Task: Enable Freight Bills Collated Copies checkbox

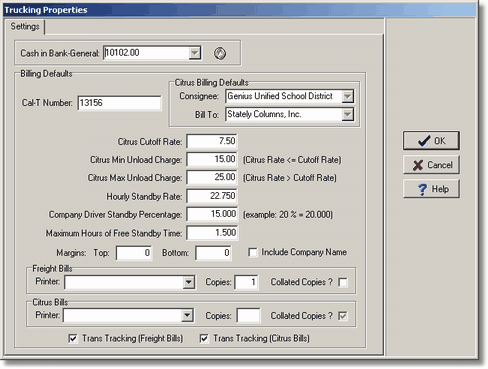Action: coord(343,282)
